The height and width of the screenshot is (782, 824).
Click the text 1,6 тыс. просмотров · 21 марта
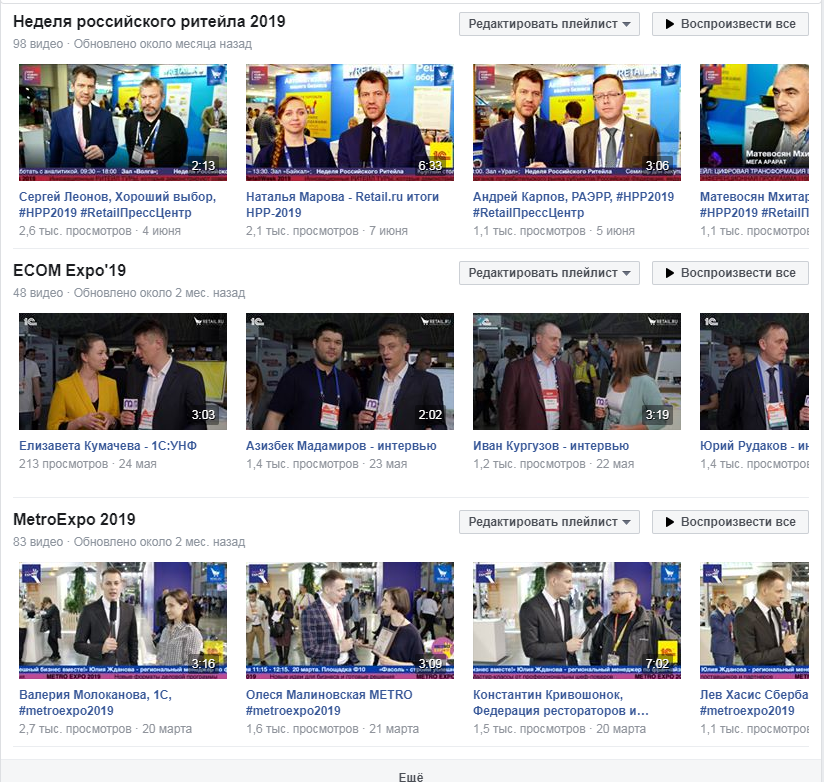click(333, 729)
